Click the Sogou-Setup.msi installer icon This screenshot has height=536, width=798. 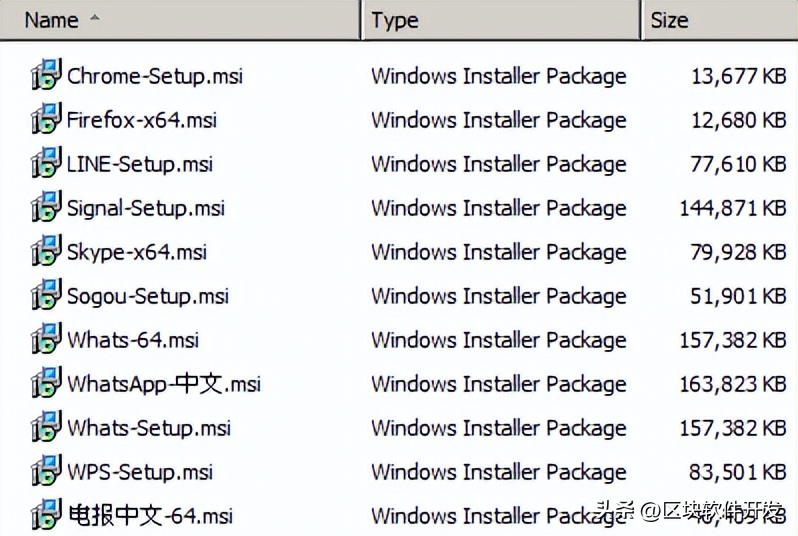click(46, 295)
